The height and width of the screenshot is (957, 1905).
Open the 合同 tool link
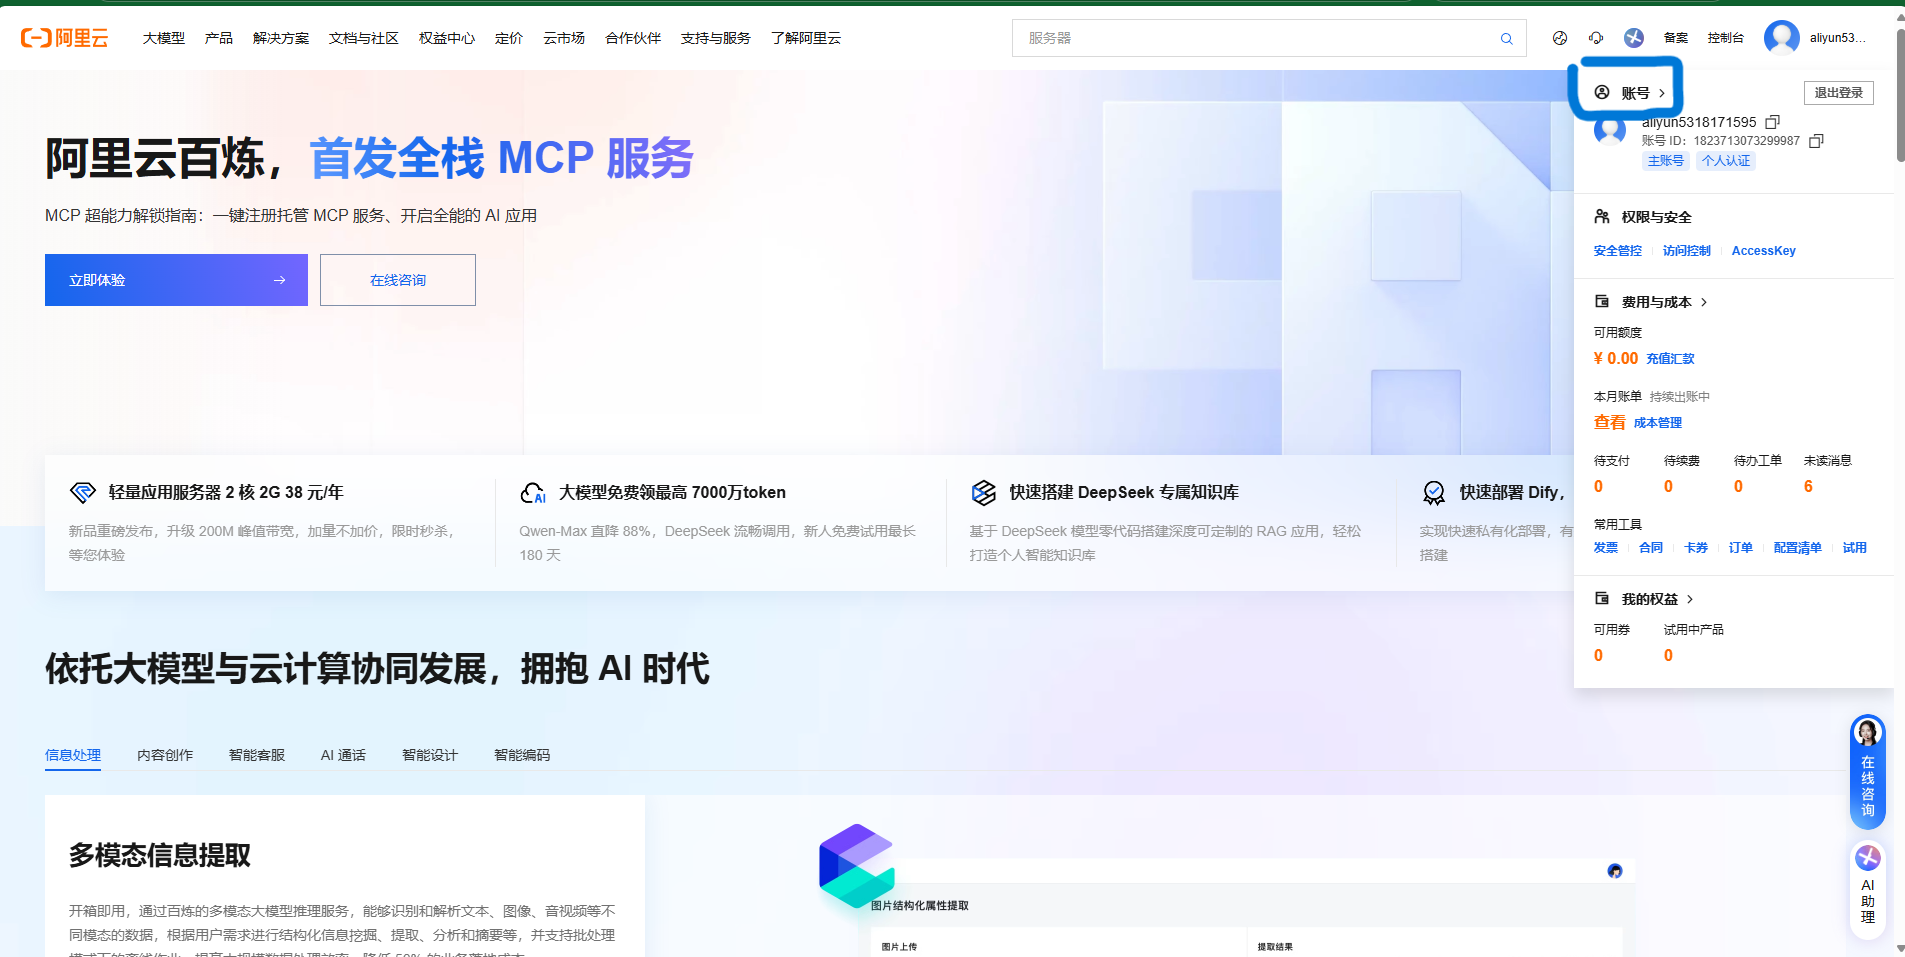coord(1651,548)
